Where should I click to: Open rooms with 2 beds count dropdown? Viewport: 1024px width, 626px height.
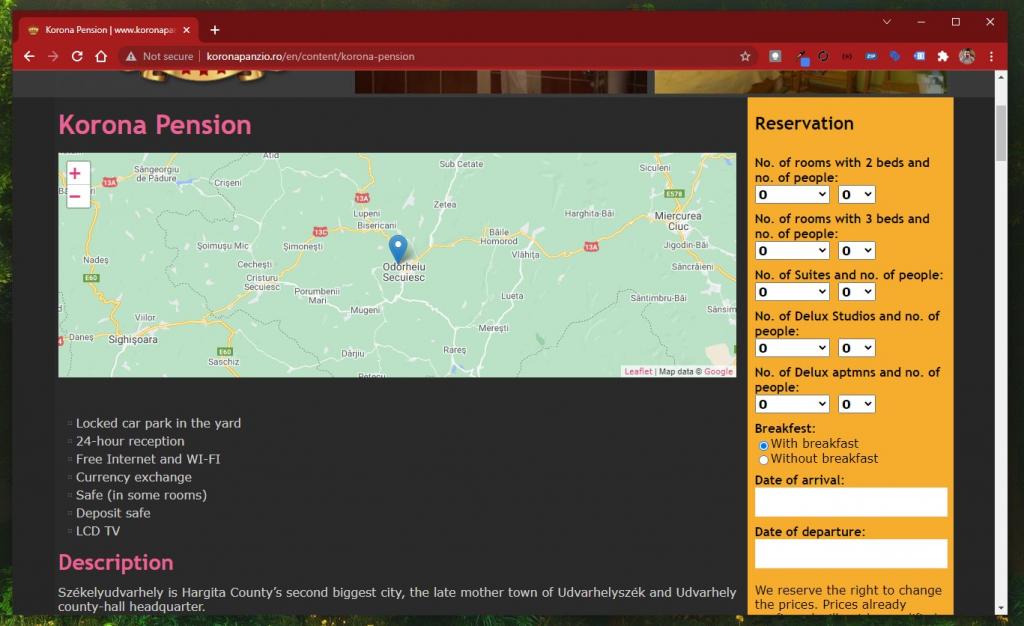click(x=792, y=195)
